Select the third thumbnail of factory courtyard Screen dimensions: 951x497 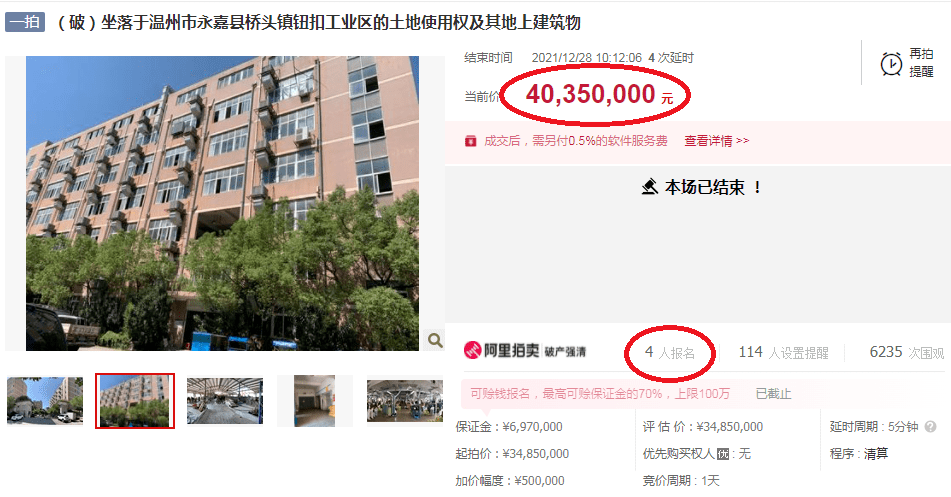coord(225,401)
